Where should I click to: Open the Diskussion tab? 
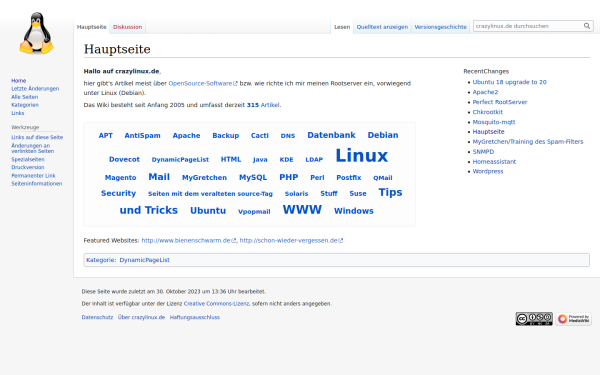click(x=127, y=27)
